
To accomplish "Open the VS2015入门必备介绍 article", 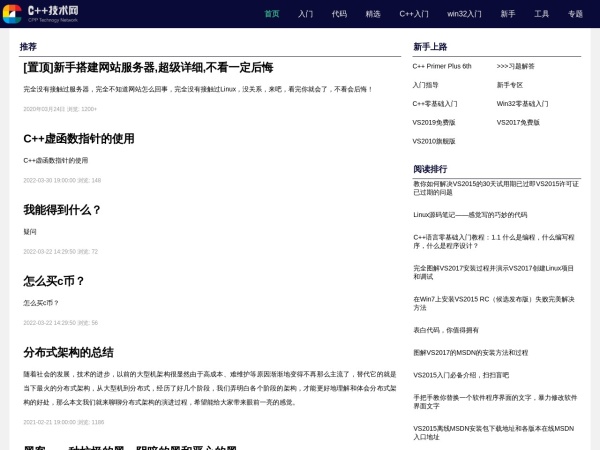I will click(461, 375).
